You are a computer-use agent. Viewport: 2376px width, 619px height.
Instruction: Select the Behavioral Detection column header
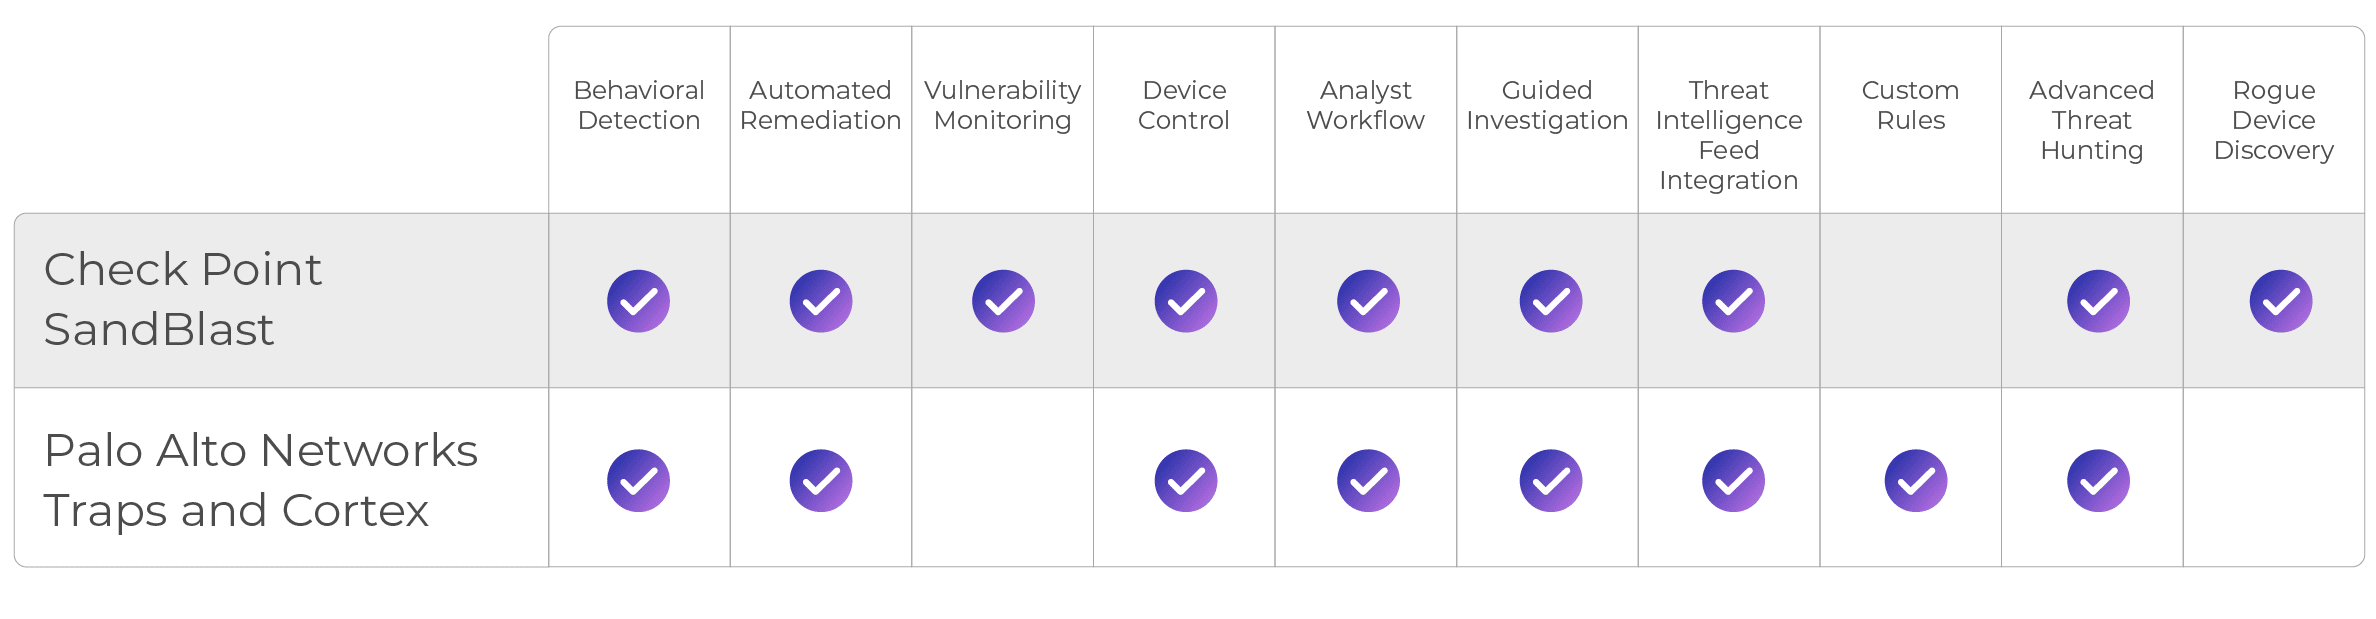click(x=639, y=105)
